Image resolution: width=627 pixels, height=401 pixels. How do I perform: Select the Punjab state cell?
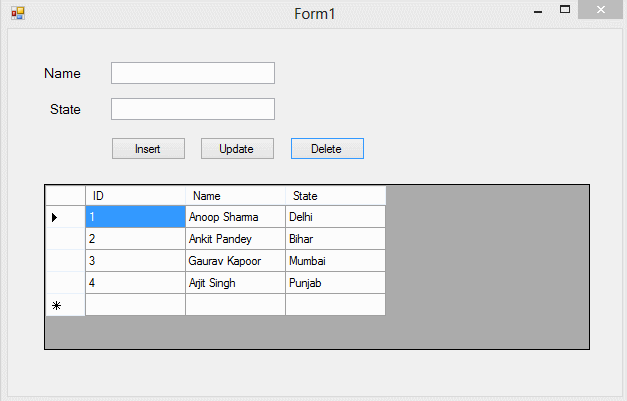pyautogui.click(x=335, y=283)
